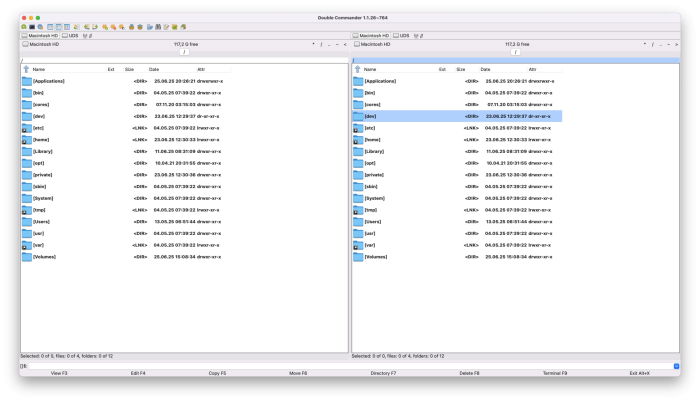
Task: Open left panel Macintosh HD drive dropdown
Action: (x=41, y=44)
